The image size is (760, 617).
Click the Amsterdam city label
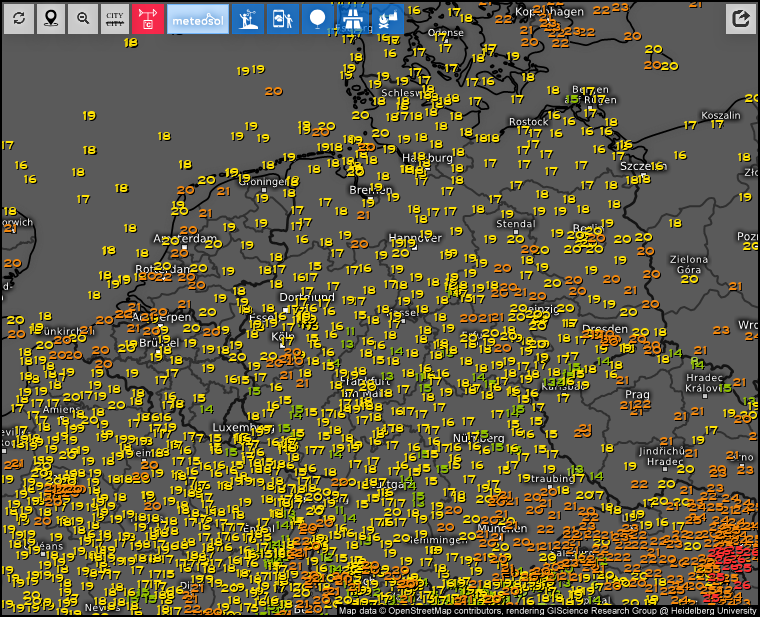coord(185,238)
